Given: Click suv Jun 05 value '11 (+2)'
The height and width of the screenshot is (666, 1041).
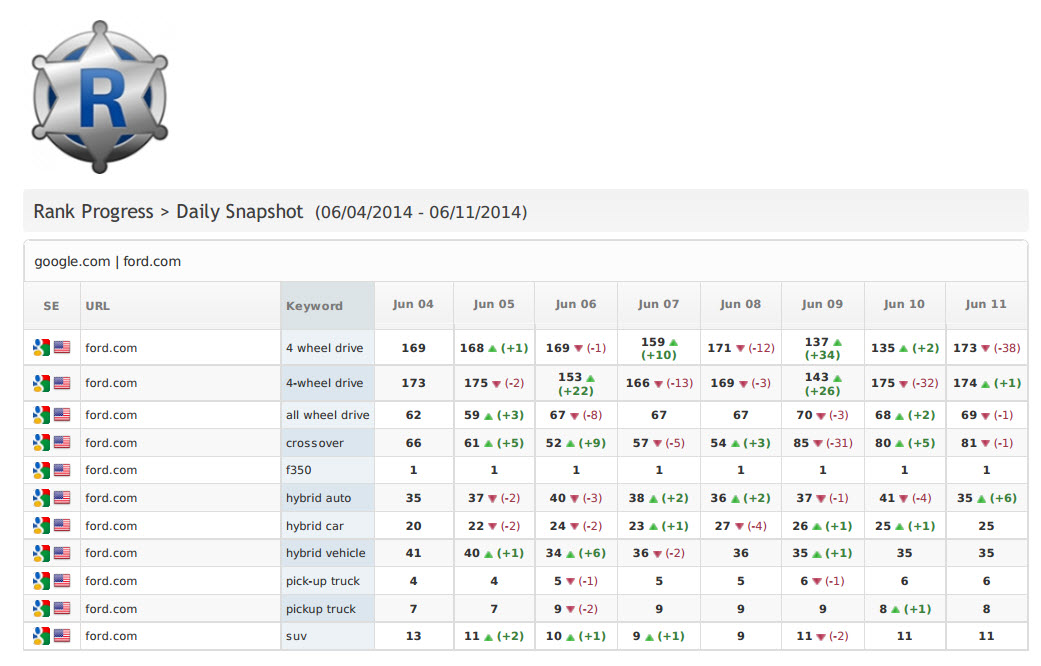Looking at the screenshot, I should [494, 636].
